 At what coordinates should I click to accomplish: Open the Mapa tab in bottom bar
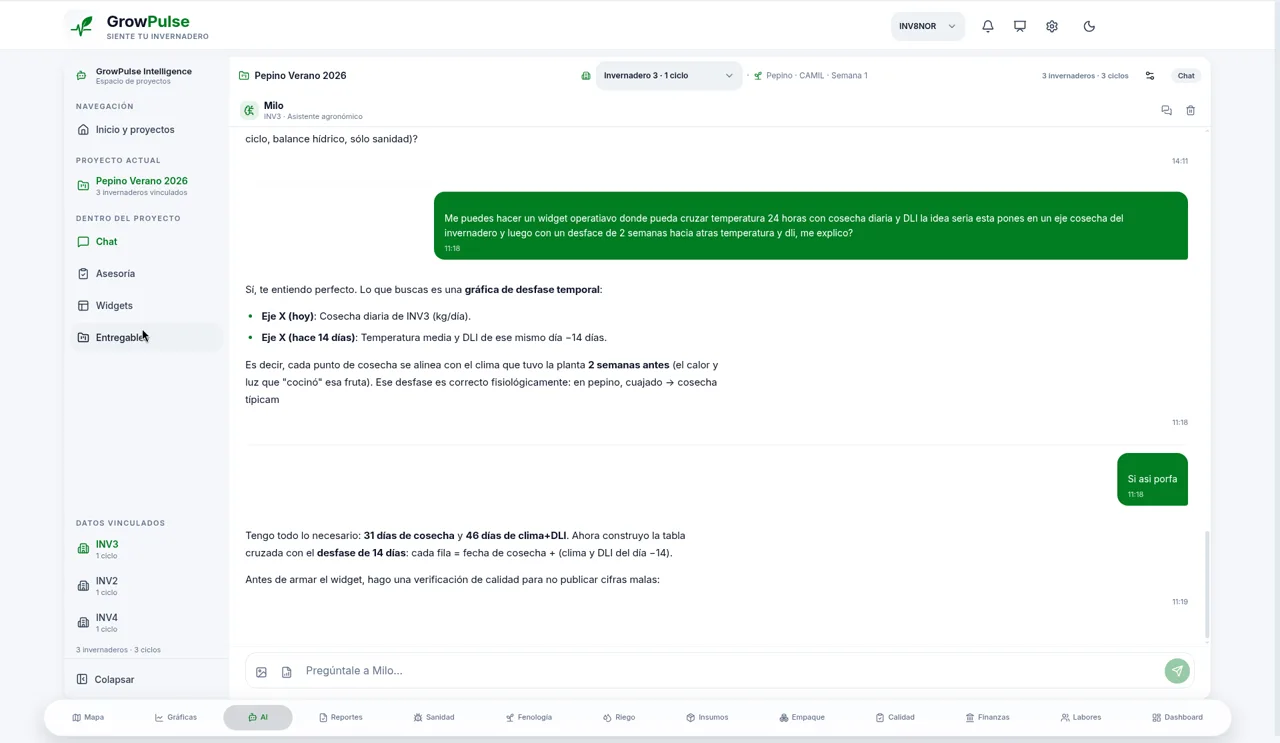click(x=88, y=717)
